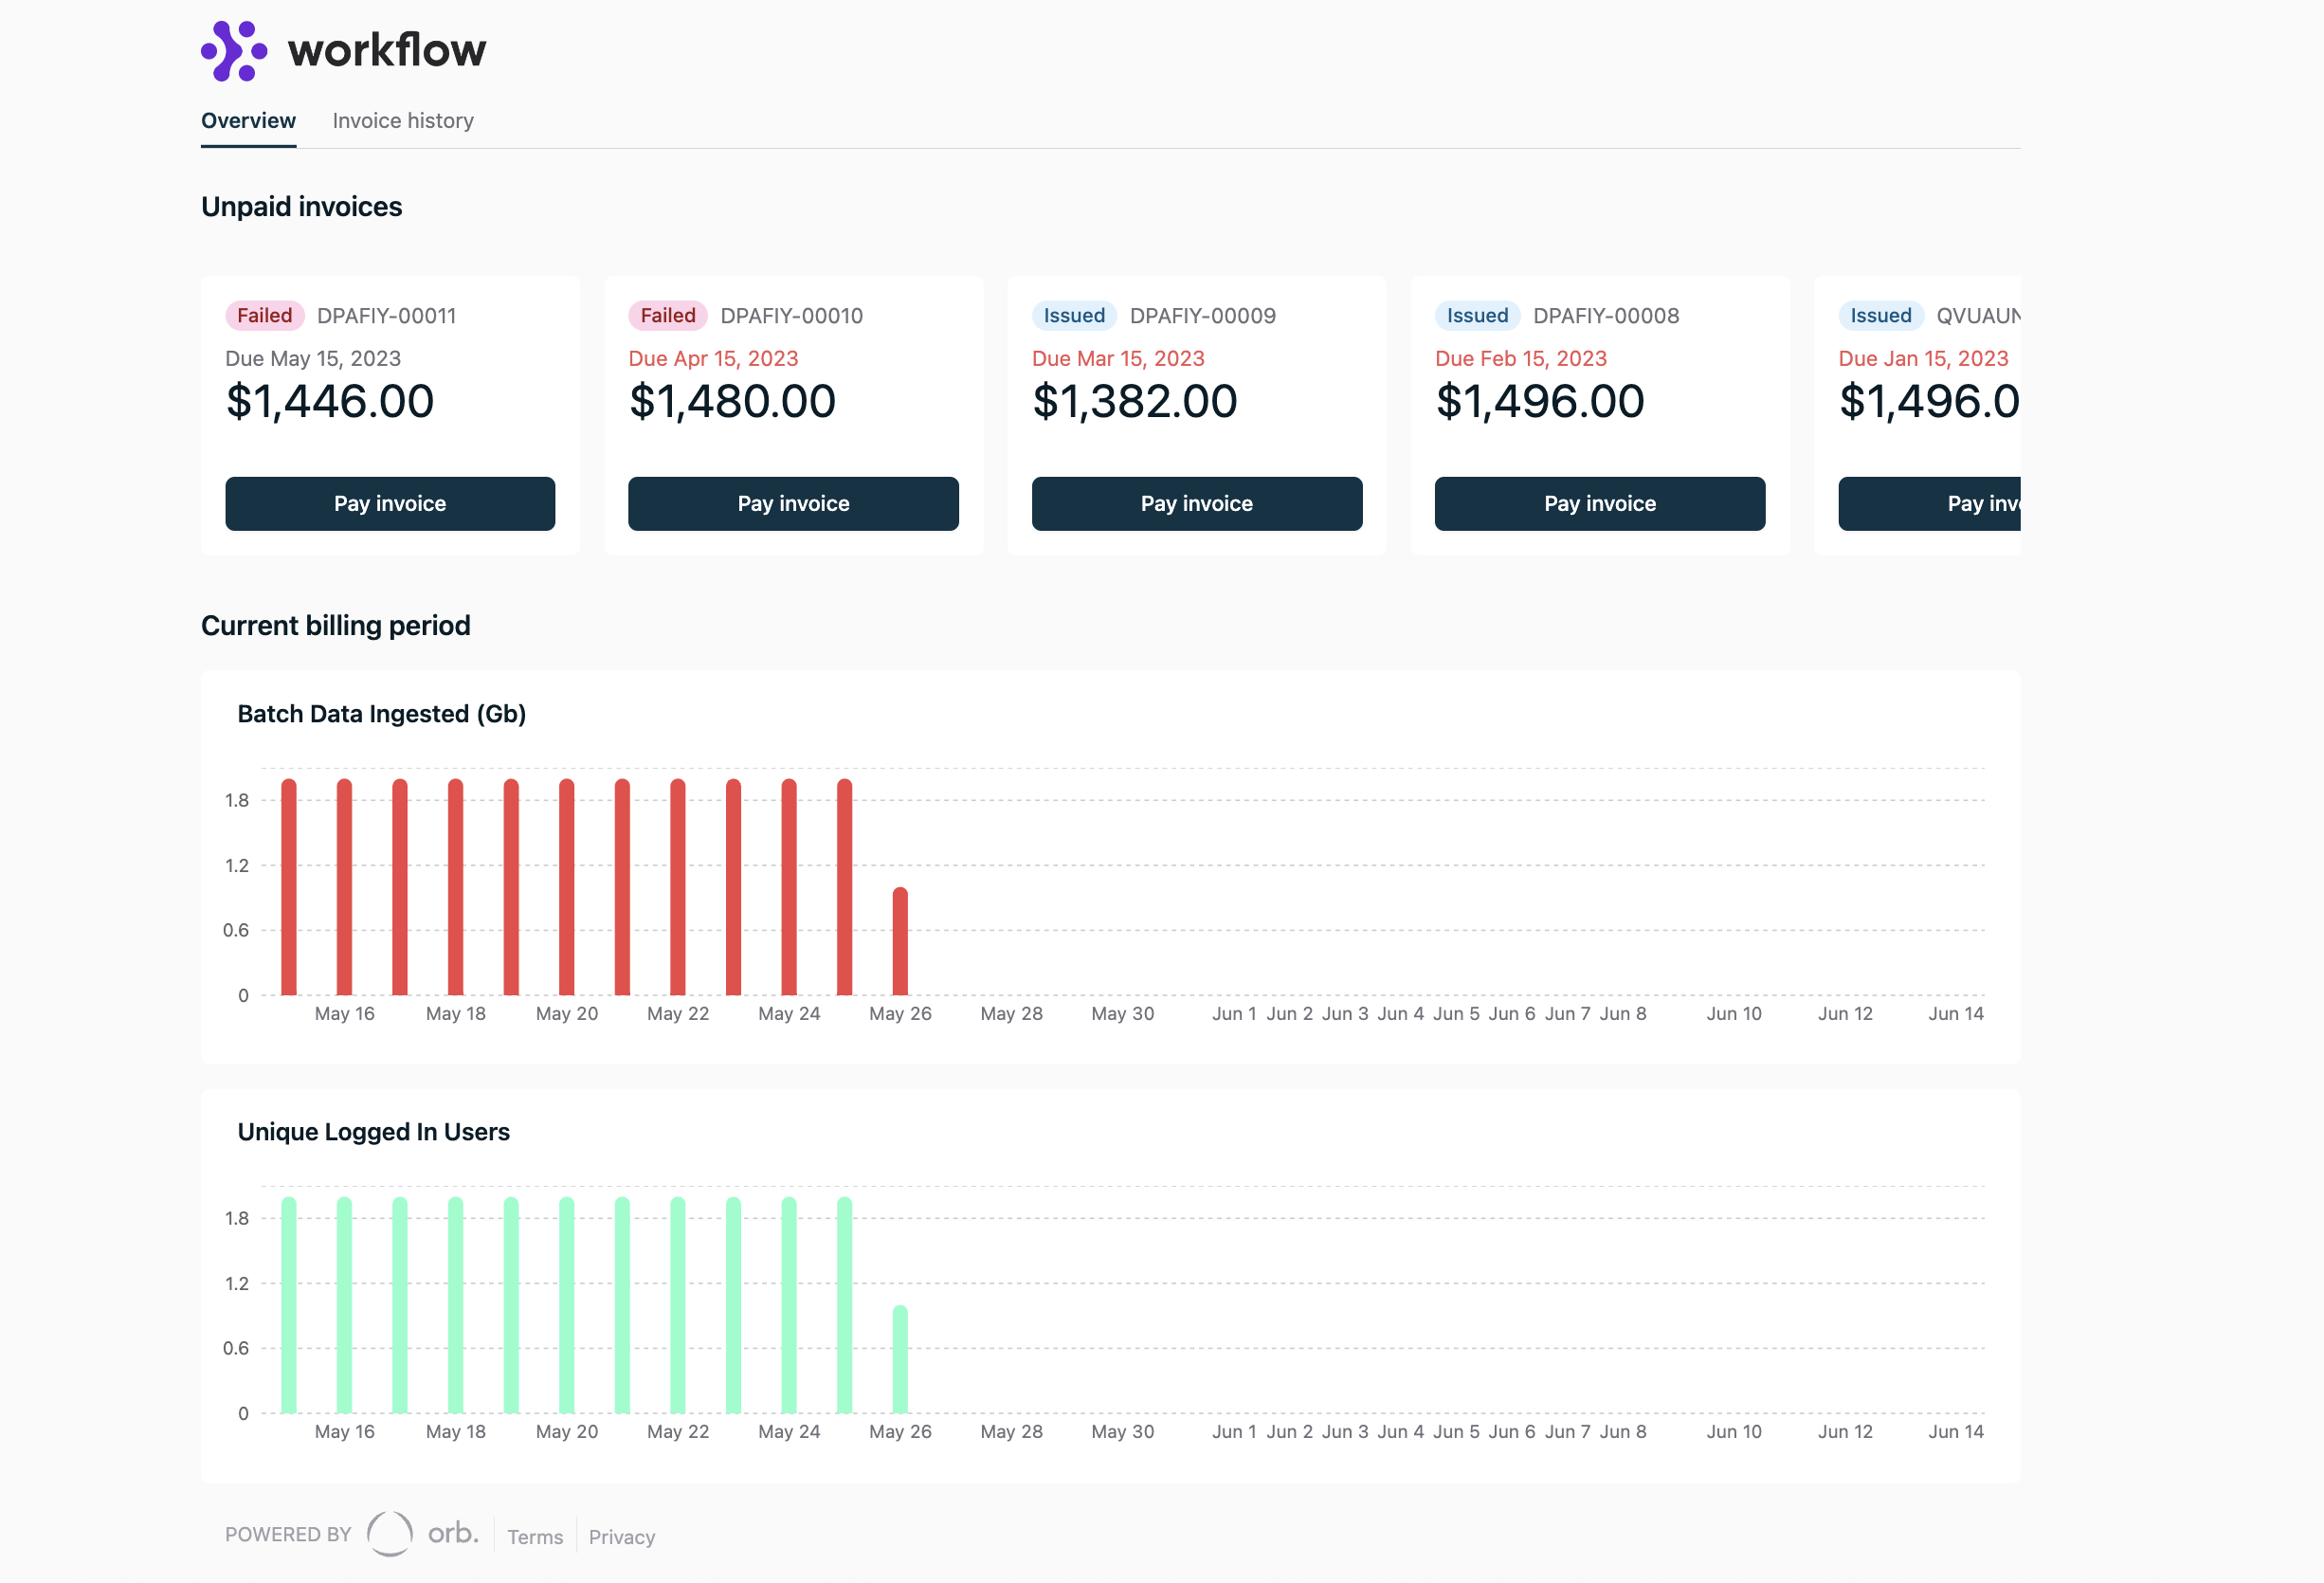Image resolution: width=2324 pixels, height=1583 pixels.
Task: Pay invoice DPAFIY-00010
Action: 793,503
